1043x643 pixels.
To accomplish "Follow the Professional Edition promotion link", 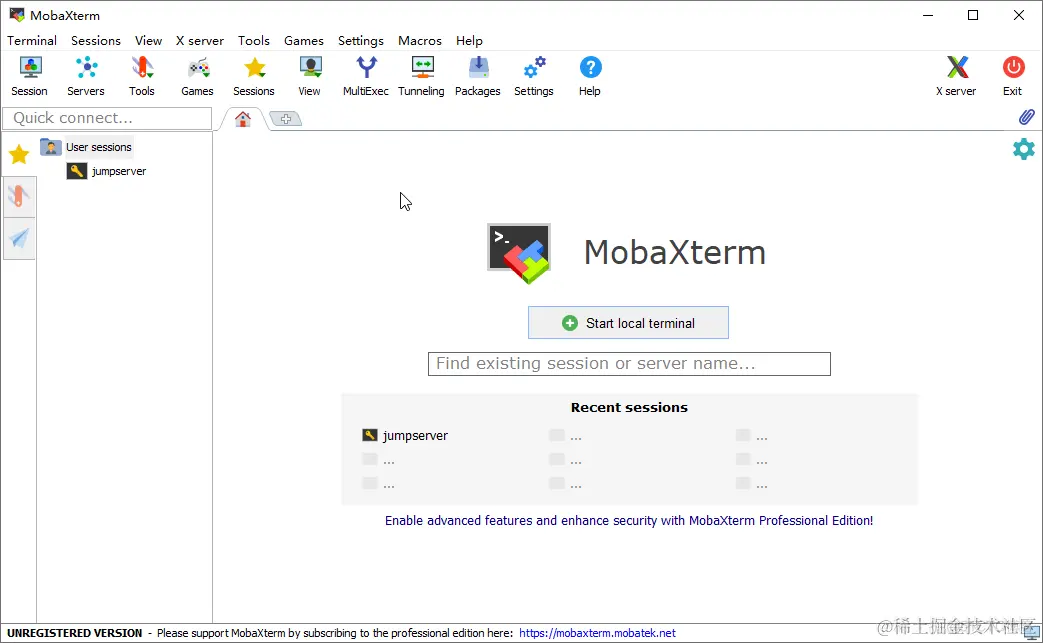I will tap(629, 521).
